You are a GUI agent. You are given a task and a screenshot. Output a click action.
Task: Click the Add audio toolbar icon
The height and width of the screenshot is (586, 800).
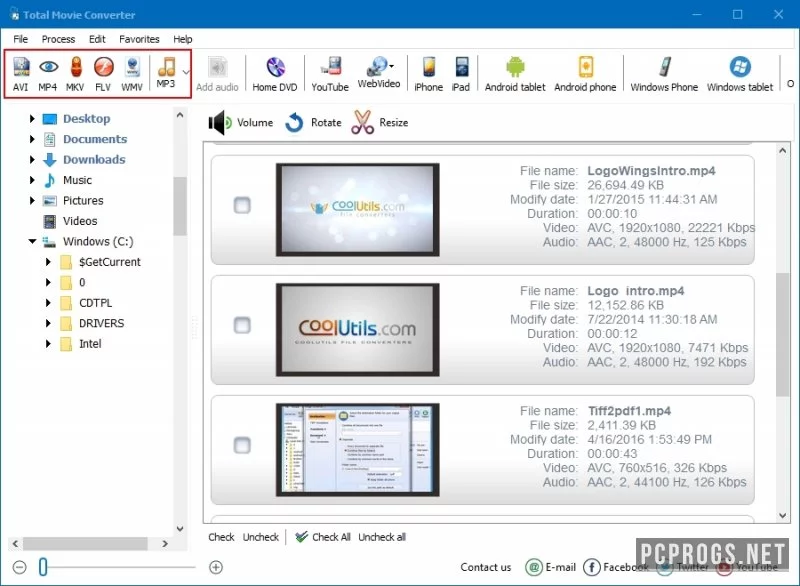point(217,74)
